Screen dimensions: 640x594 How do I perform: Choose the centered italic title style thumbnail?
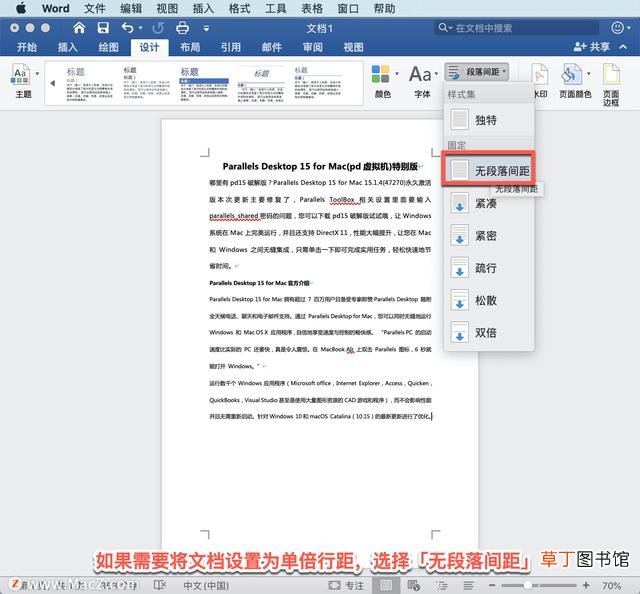point(261,84)
